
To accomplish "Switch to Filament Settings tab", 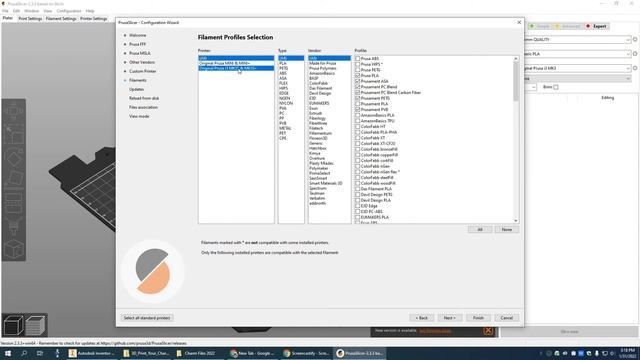I will point(61,19).
